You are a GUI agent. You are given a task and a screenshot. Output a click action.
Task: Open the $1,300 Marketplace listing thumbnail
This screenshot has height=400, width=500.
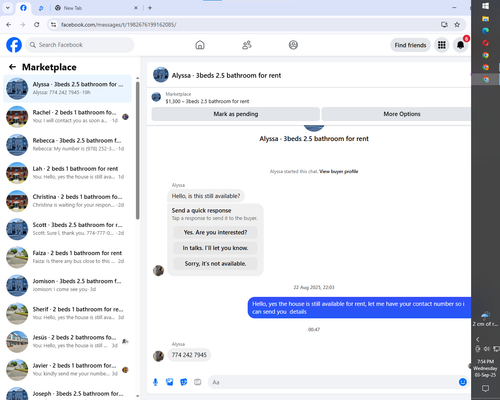click(x=156, y=97)
